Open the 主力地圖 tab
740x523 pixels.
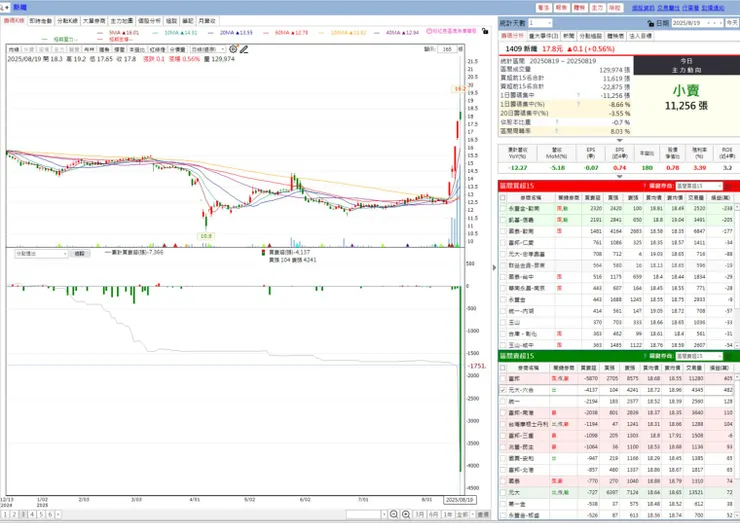pyautogui.click(x=122, y=21)
